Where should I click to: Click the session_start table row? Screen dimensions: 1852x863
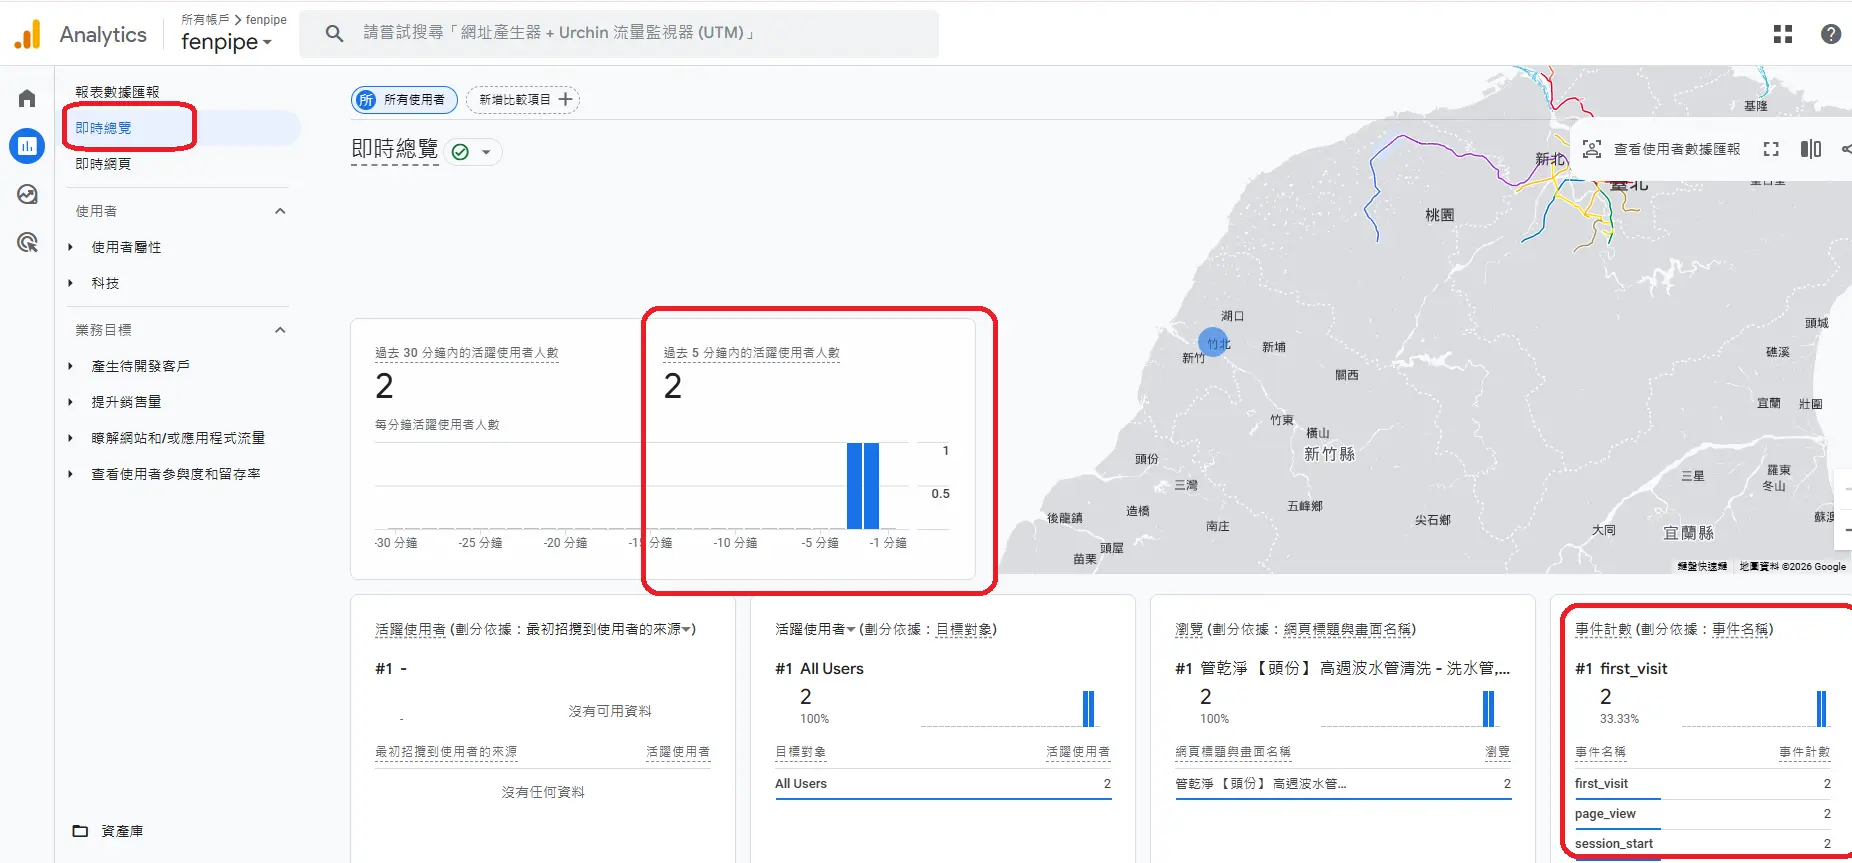pyautogui.click(x=1703, y=844)
